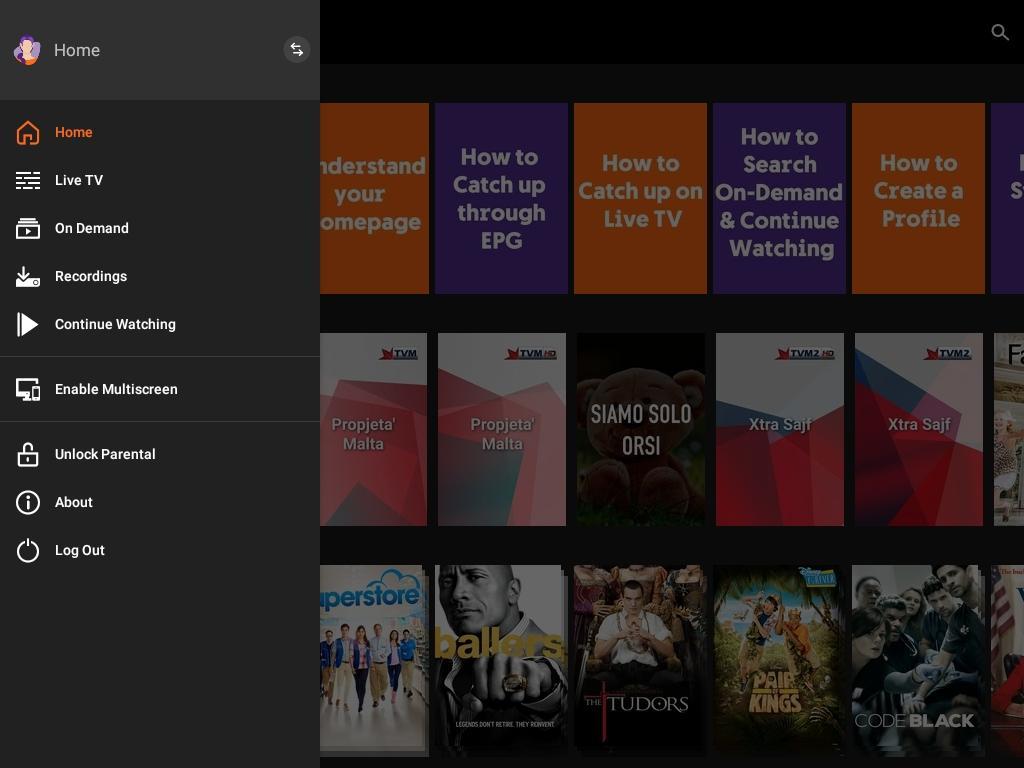
Task: Click the Enable Multiscreen devices icon
Action: 27,389
